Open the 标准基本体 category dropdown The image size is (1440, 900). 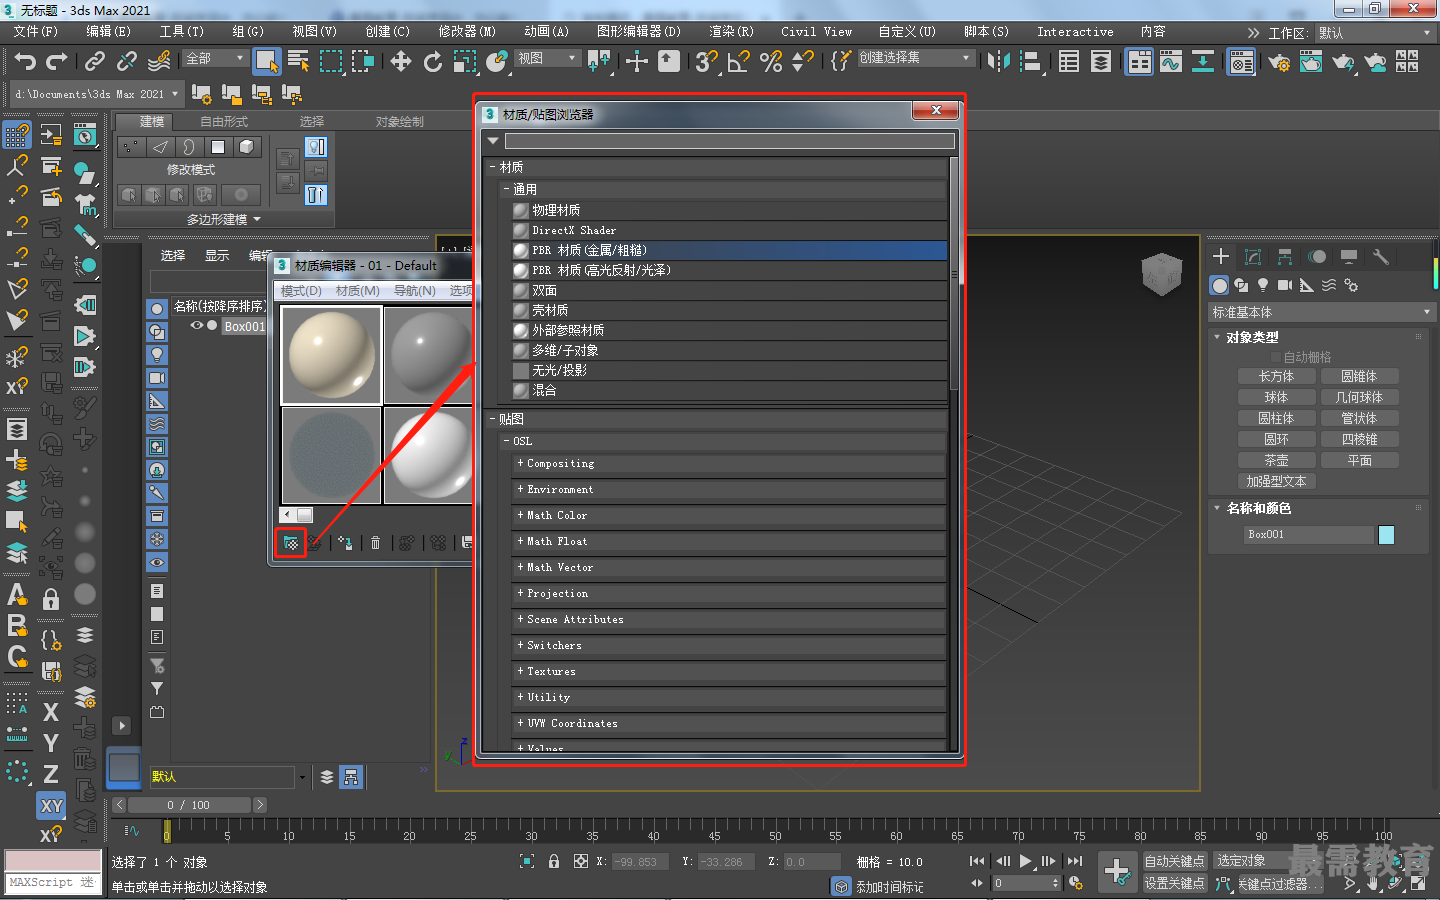point(1321,313)
